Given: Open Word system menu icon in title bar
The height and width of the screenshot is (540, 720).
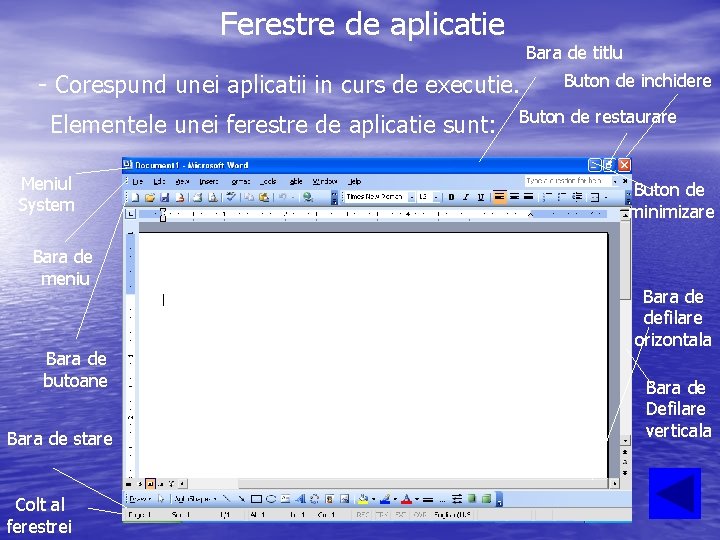Looking at the screenshot, I should pos(127,164).
